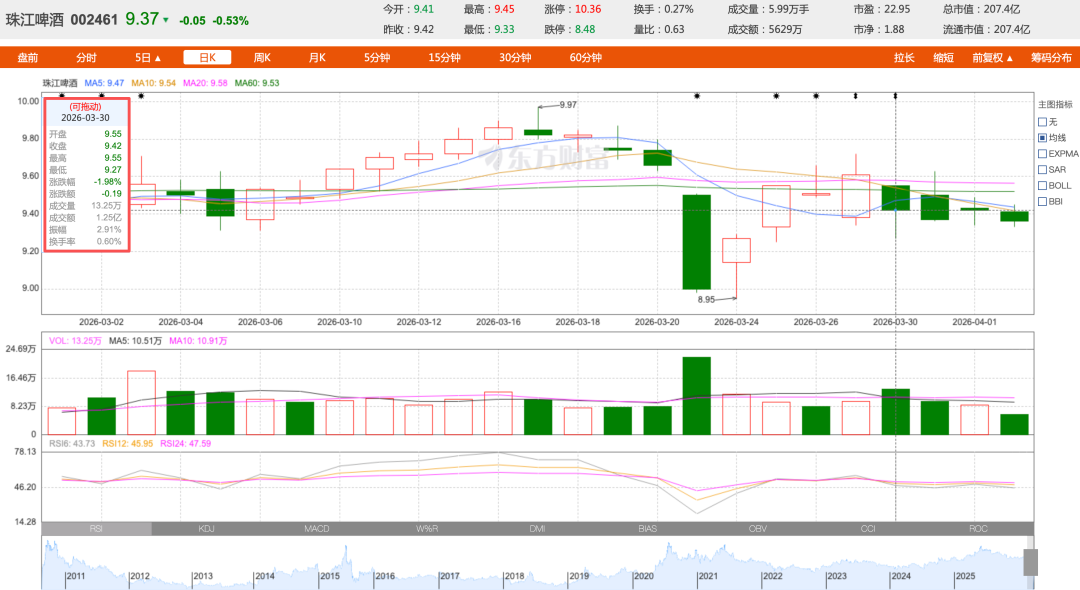Click the 珠江啤酒 stock name in the header
The image size is (1080, 590).
tap(34, 20)
